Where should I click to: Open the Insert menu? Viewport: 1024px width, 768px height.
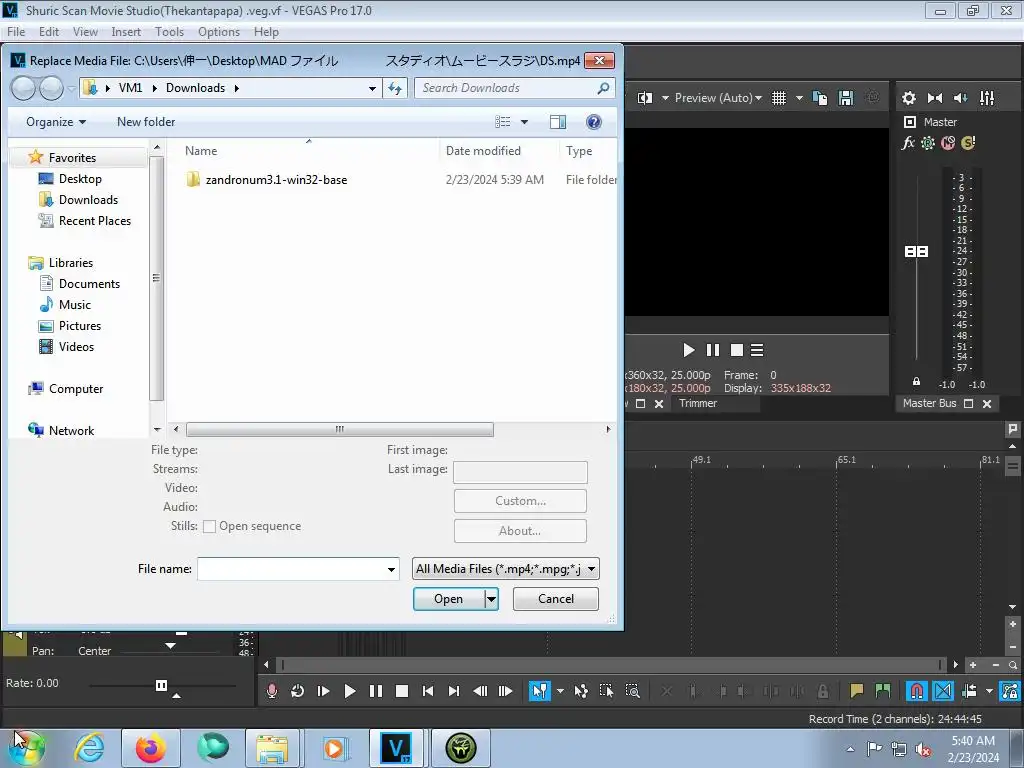[126, 31]
